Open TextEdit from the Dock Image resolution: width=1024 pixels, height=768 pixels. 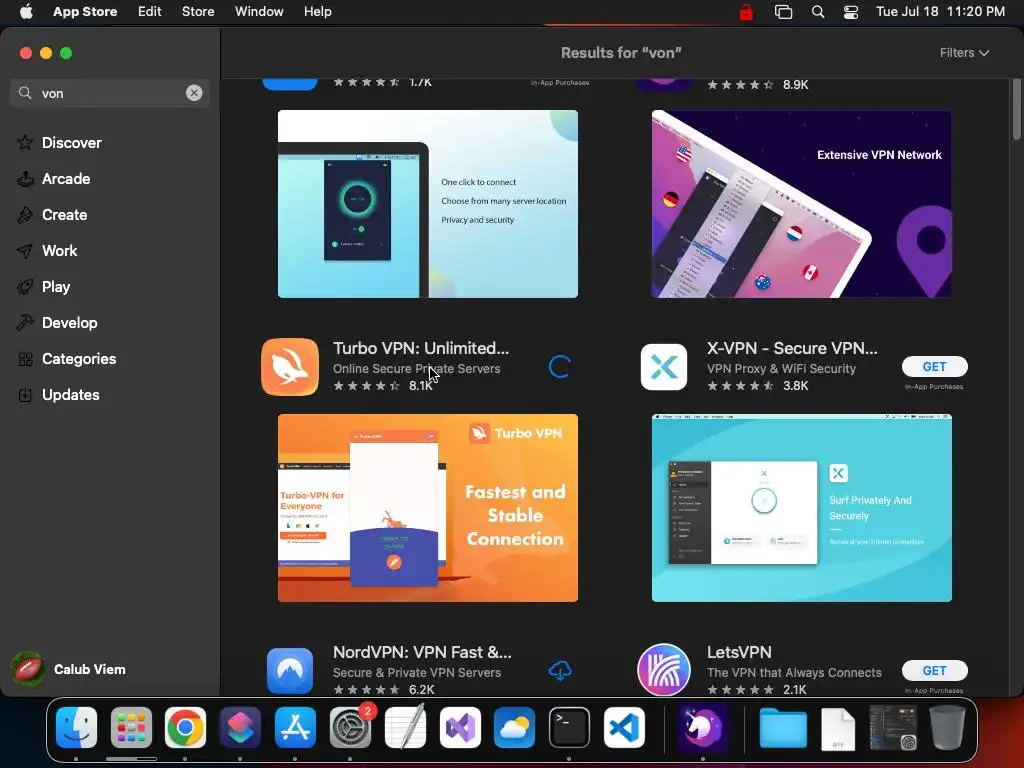tap(405, 728)
